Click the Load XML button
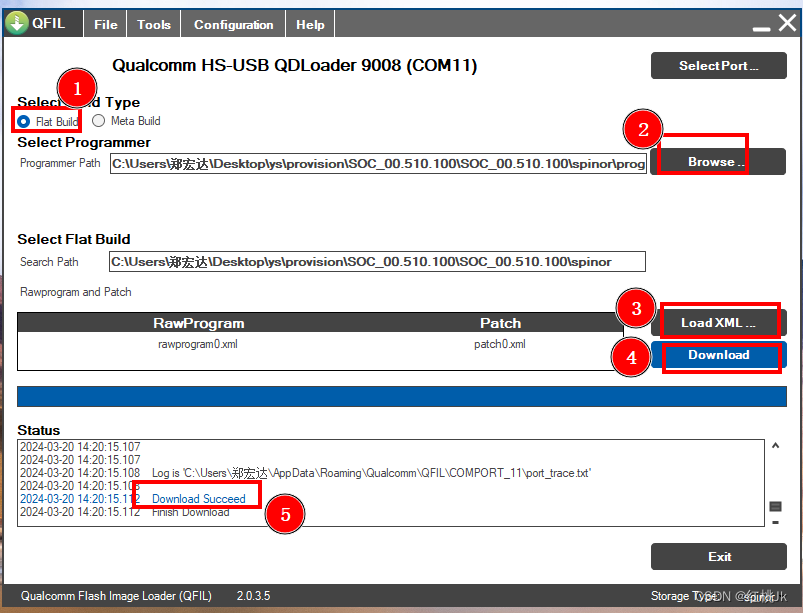 719,323
